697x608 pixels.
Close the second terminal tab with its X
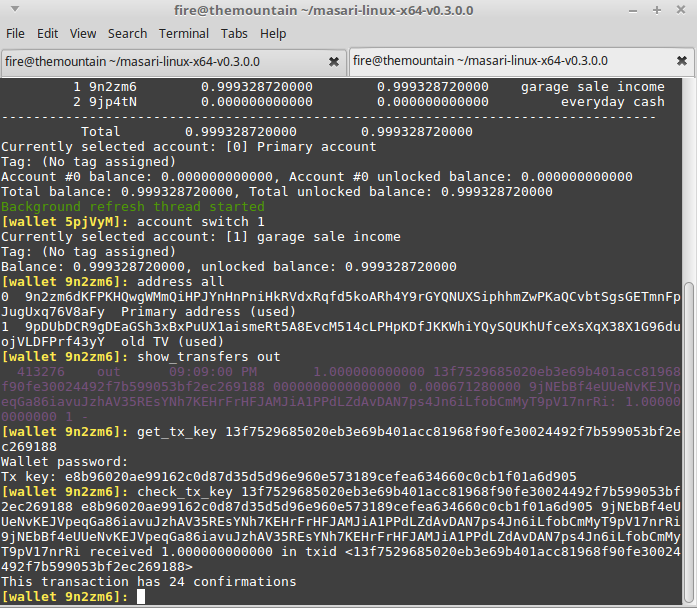(x=681, y=61)
